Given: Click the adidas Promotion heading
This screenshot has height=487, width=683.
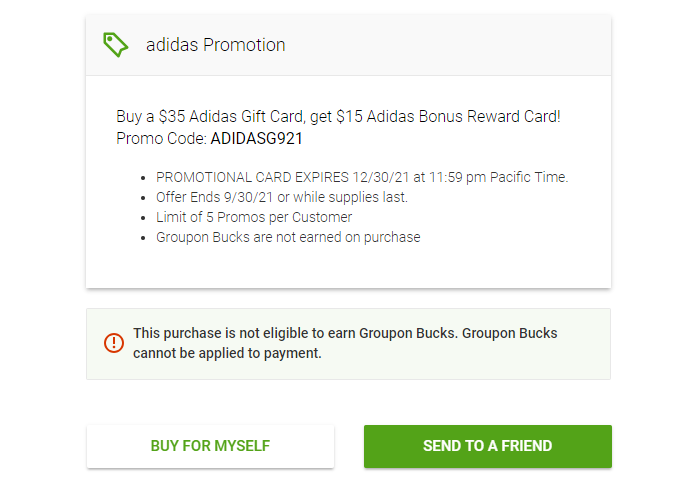Looking at the screenshot, I should (x=215, y=45).
